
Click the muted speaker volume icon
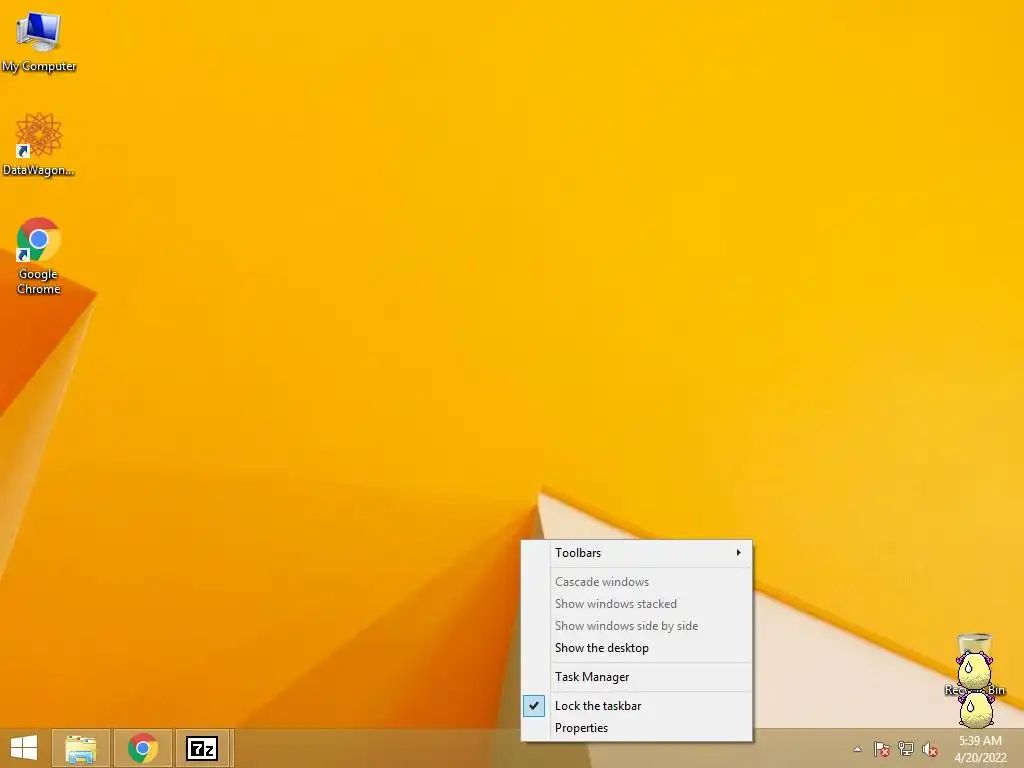point(929,749)
